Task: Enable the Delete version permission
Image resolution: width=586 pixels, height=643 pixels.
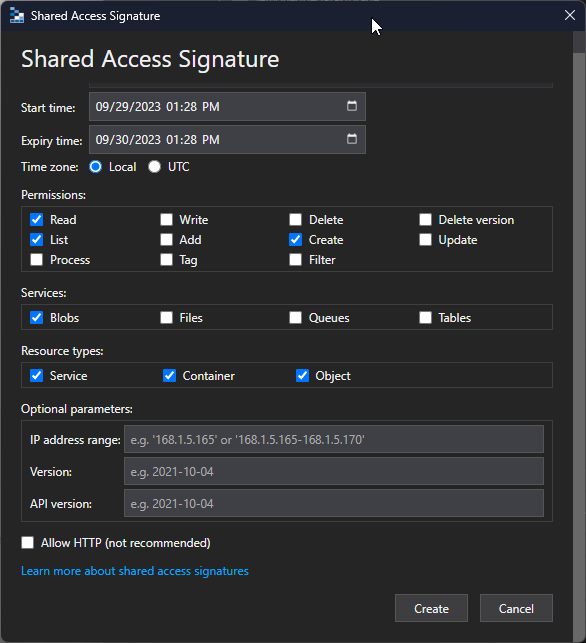Action: pos(425,219)
